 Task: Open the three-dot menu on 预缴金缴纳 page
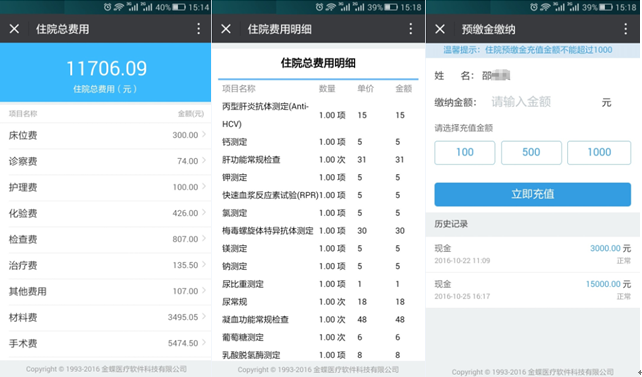[626, 29]
